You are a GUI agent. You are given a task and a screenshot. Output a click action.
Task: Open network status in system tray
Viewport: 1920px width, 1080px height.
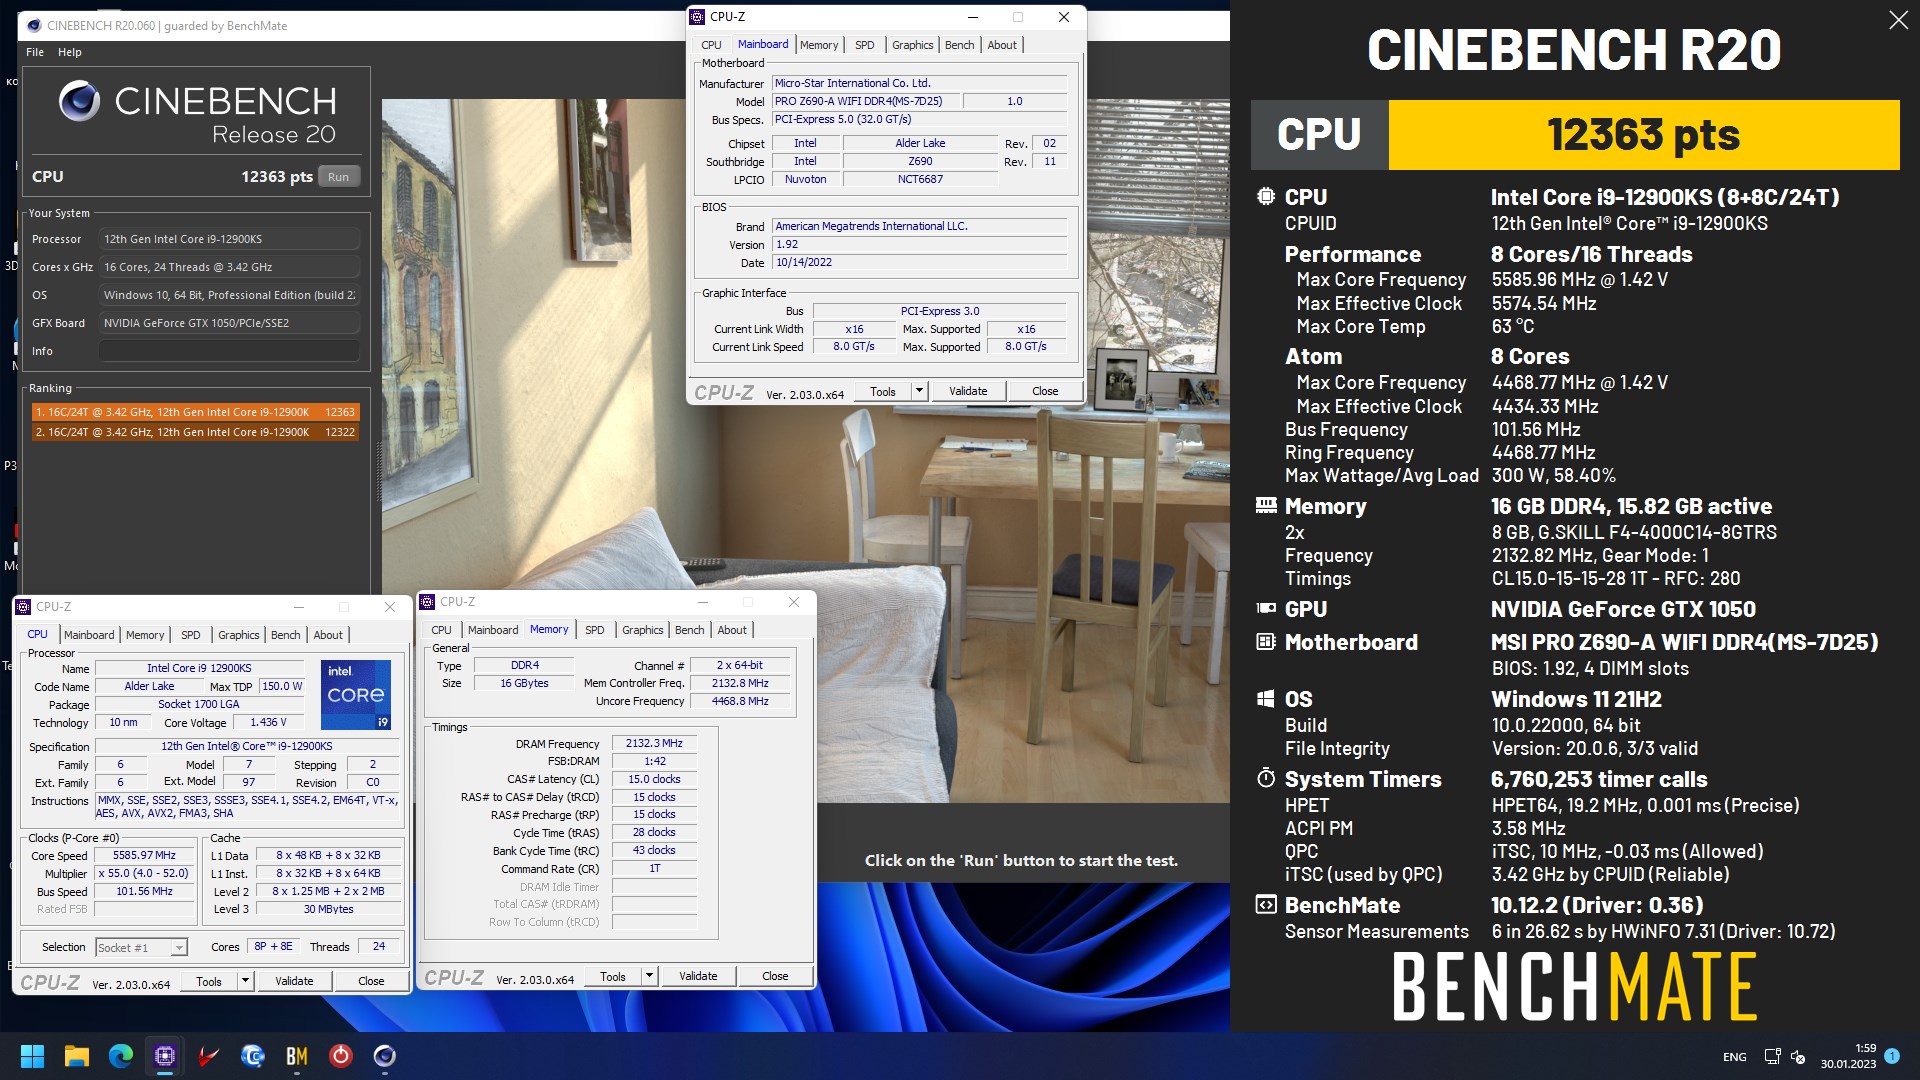[x=1772, y=1056]
